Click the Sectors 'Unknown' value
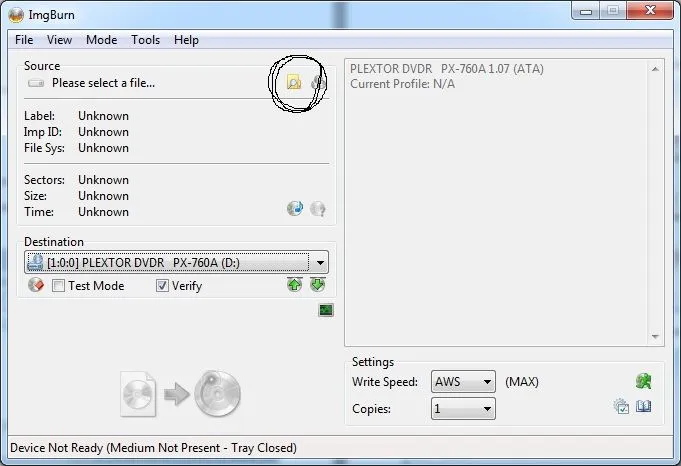The image size is (681, 466). click(x=103, y=180)
